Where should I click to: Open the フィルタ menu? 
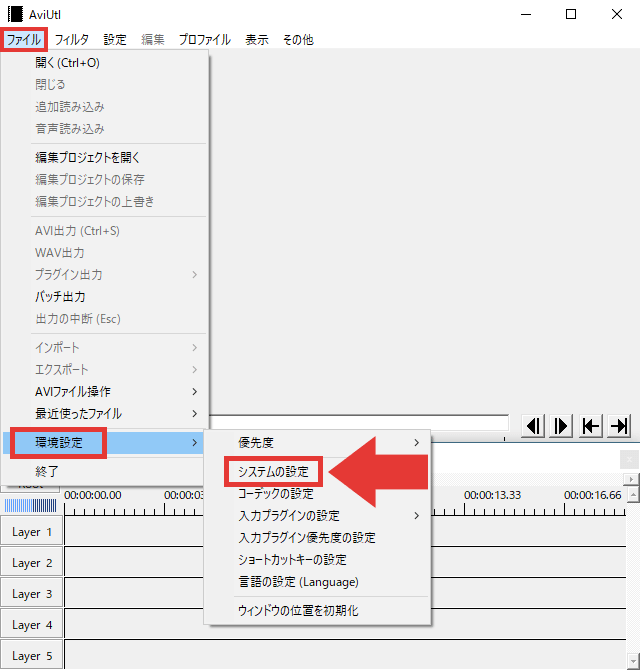[72, 40]
